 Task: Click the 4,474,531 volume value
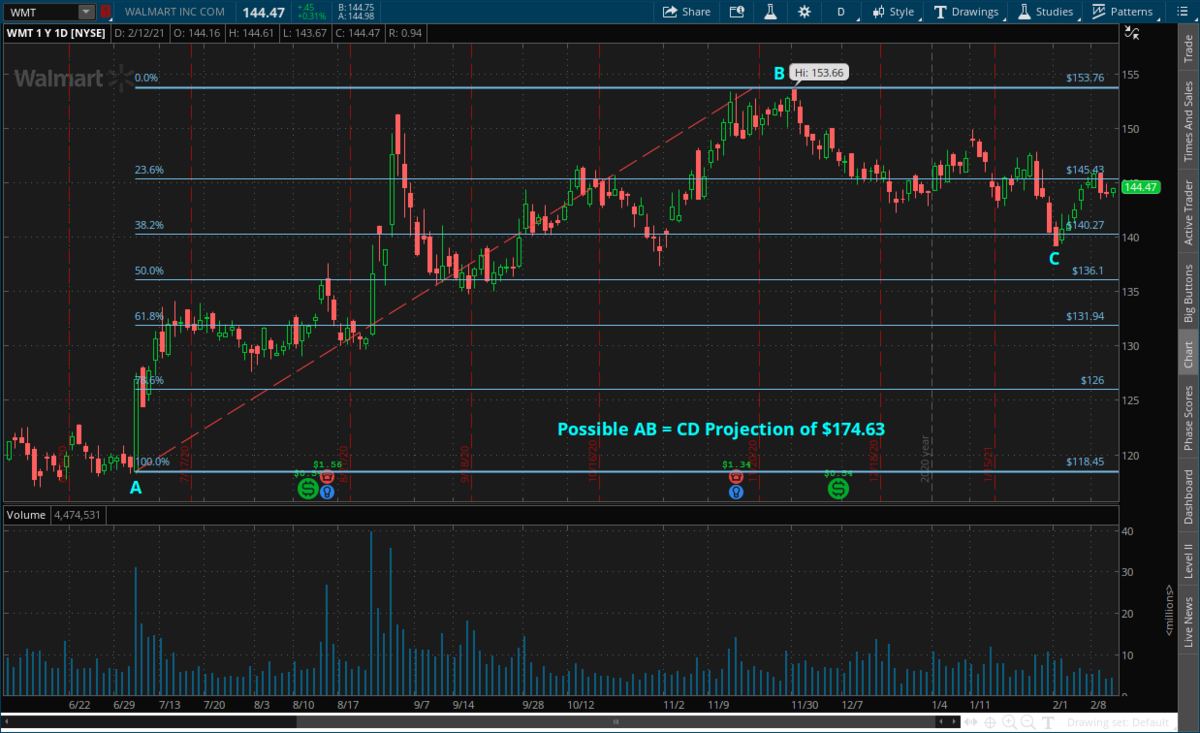[79, 515]
